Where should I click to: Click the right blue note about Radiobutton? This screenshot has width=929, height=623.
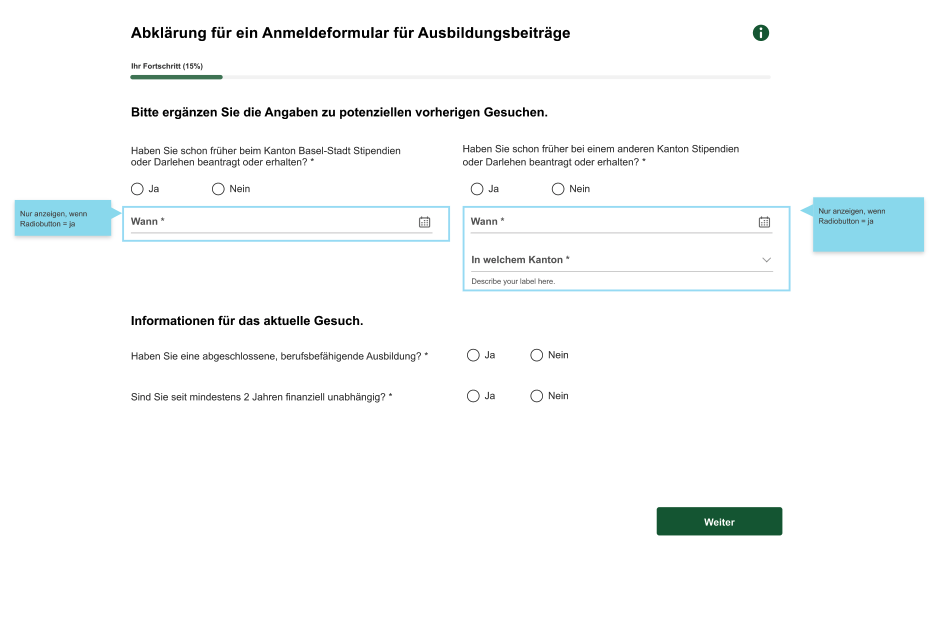pos(868,224)
